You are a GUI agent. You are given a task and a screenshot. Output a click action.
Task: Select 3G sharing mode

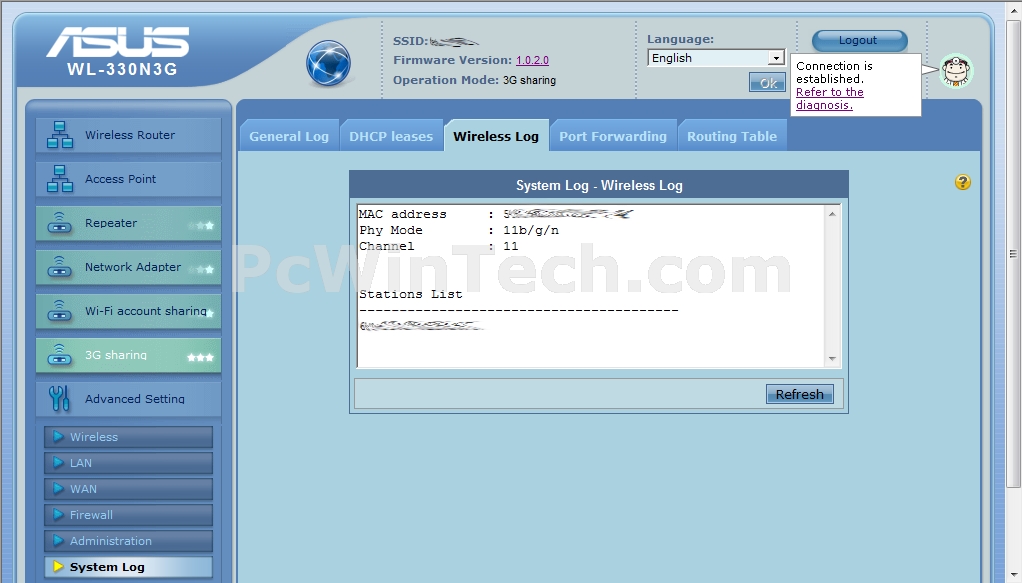(x=128, y=355)
